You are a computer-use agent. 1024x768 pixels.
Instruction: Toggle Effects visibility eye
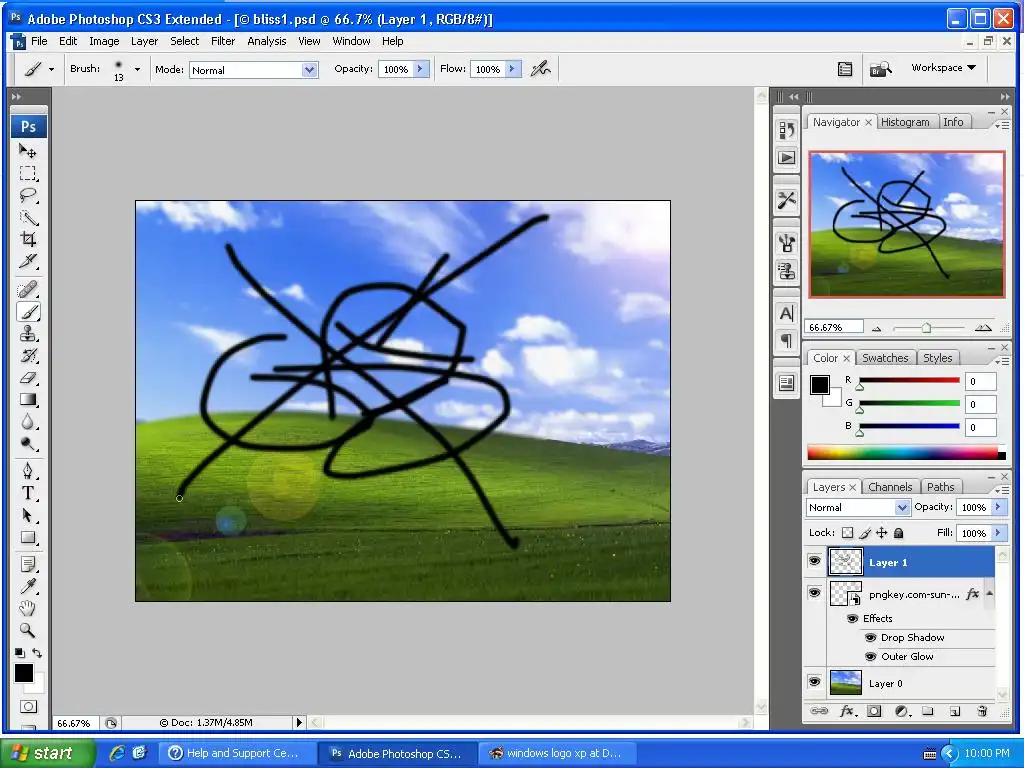[852, 618]
